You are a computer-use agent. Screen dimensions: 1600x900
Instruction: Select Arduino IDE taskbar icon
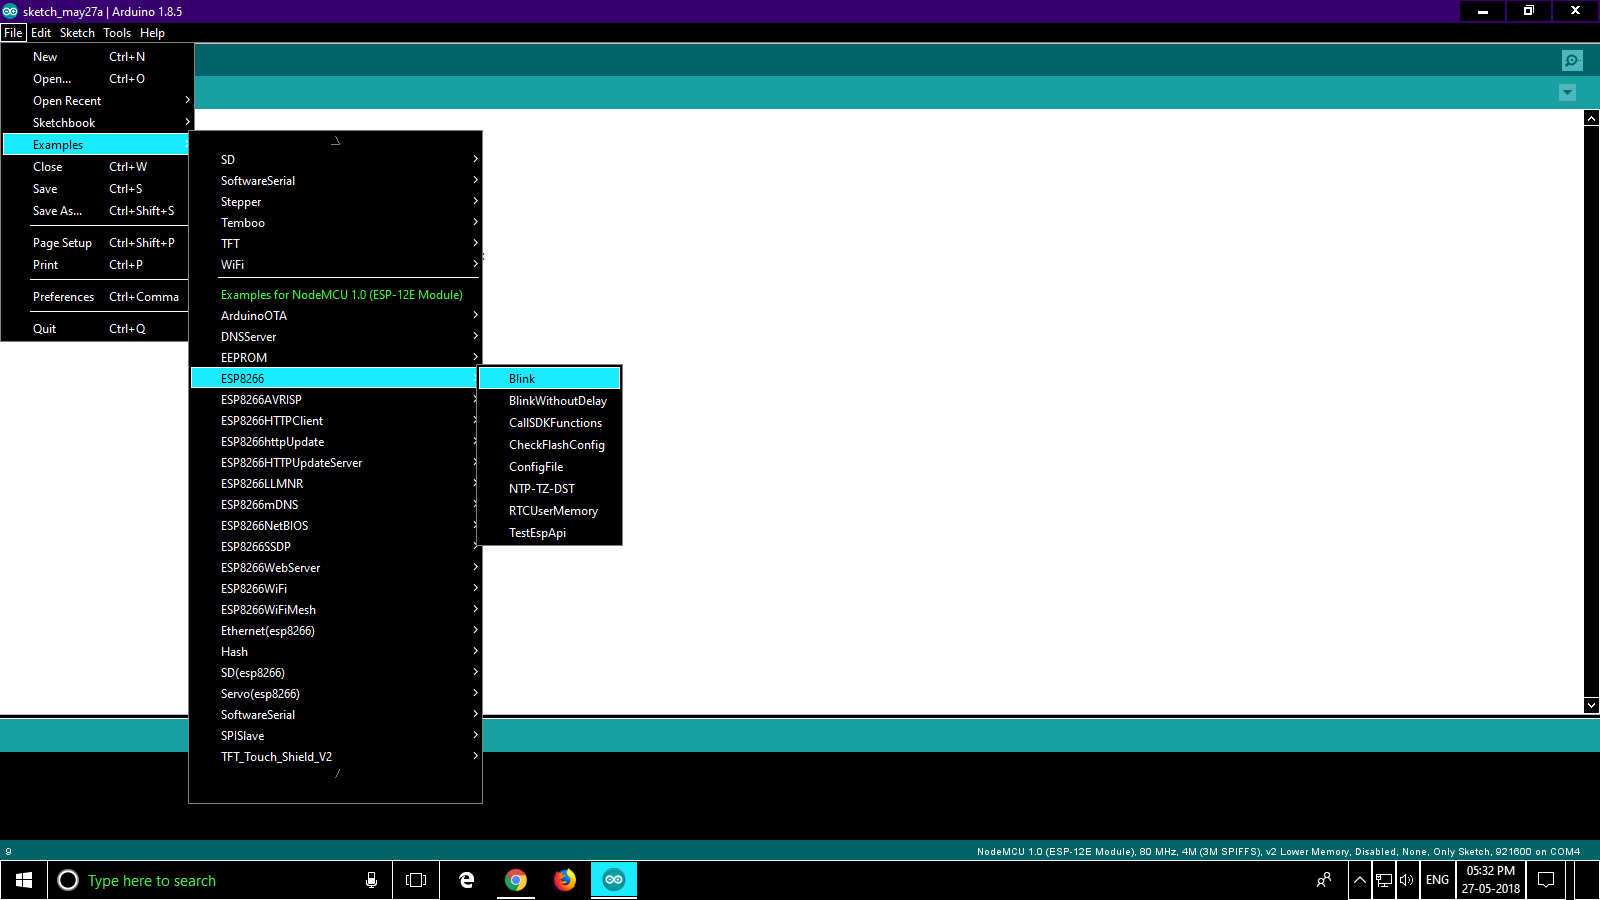click(x=614, y=880)
